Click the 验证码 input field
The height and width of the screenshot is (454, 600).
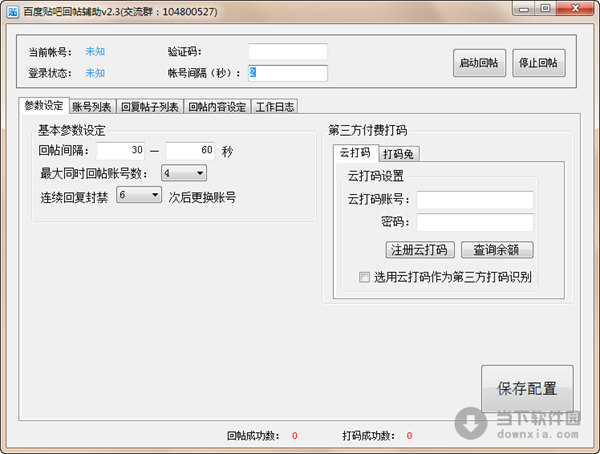click(288, 52)
